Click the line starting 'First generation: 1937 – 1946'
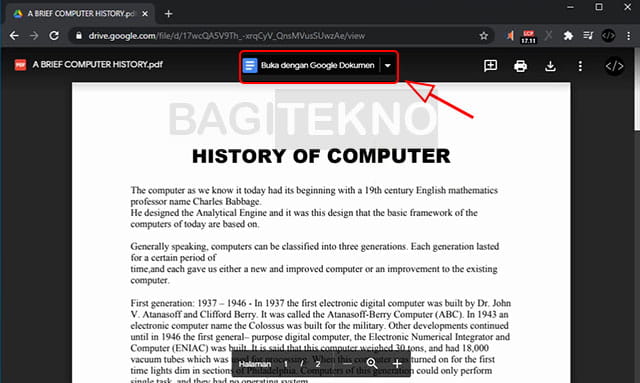The height and width of the screenshot is (383, 640). 320,303
